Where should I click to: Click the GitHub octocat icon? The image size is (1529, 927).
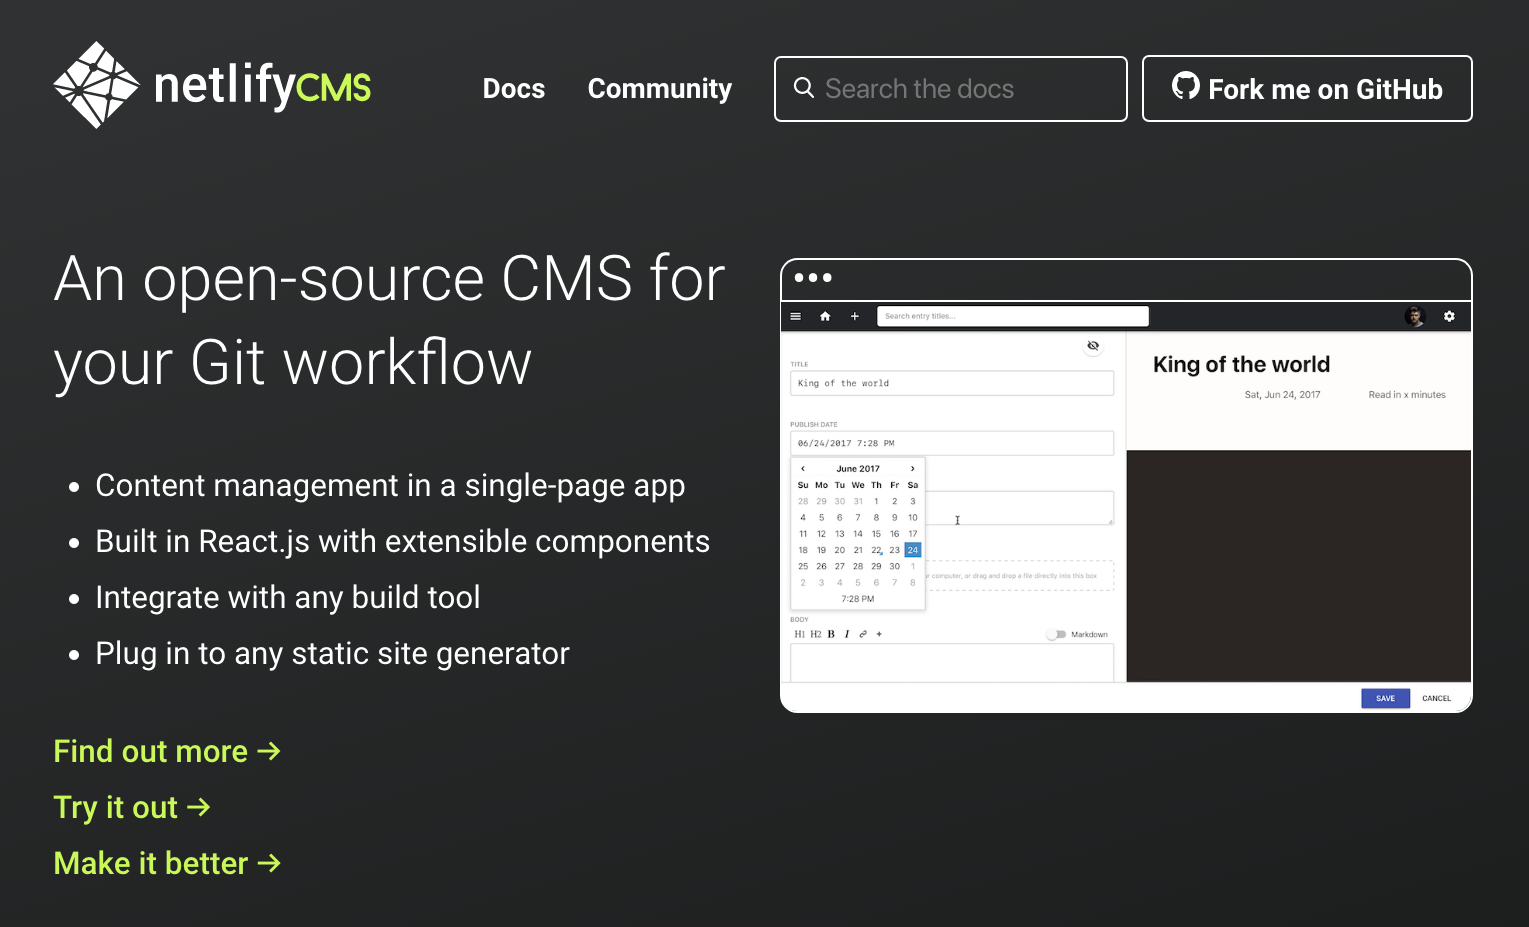1186,86
